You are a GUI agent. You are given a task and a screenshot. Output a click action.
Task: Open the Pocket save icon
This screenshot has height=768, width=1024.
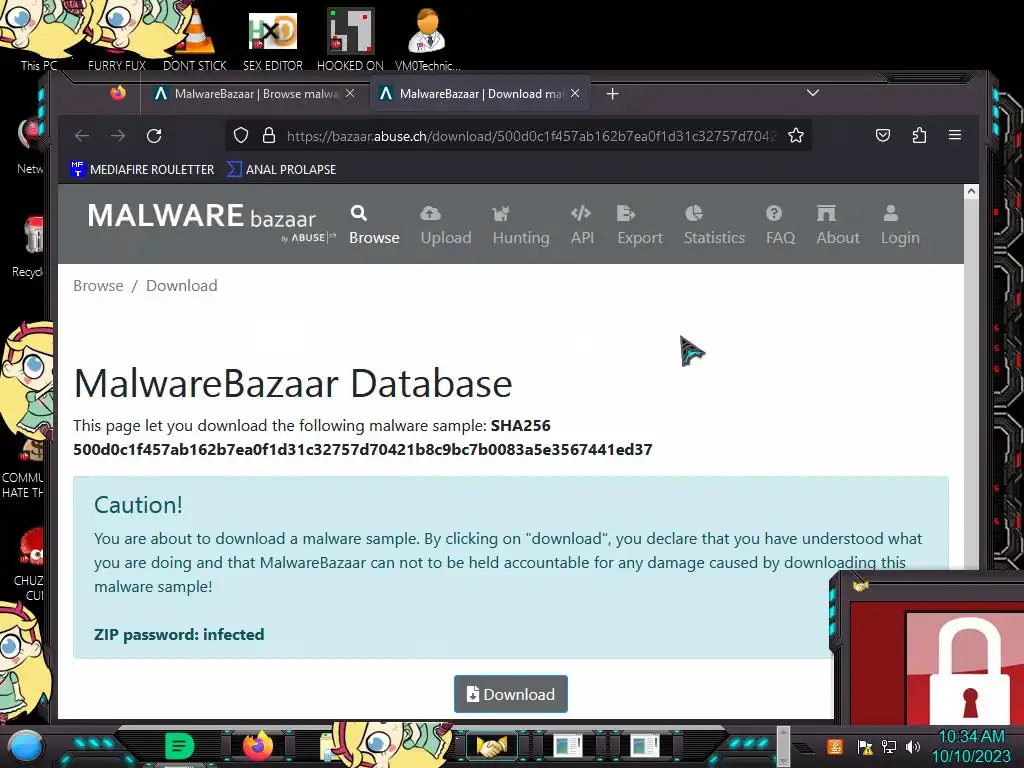coord(883,135)
